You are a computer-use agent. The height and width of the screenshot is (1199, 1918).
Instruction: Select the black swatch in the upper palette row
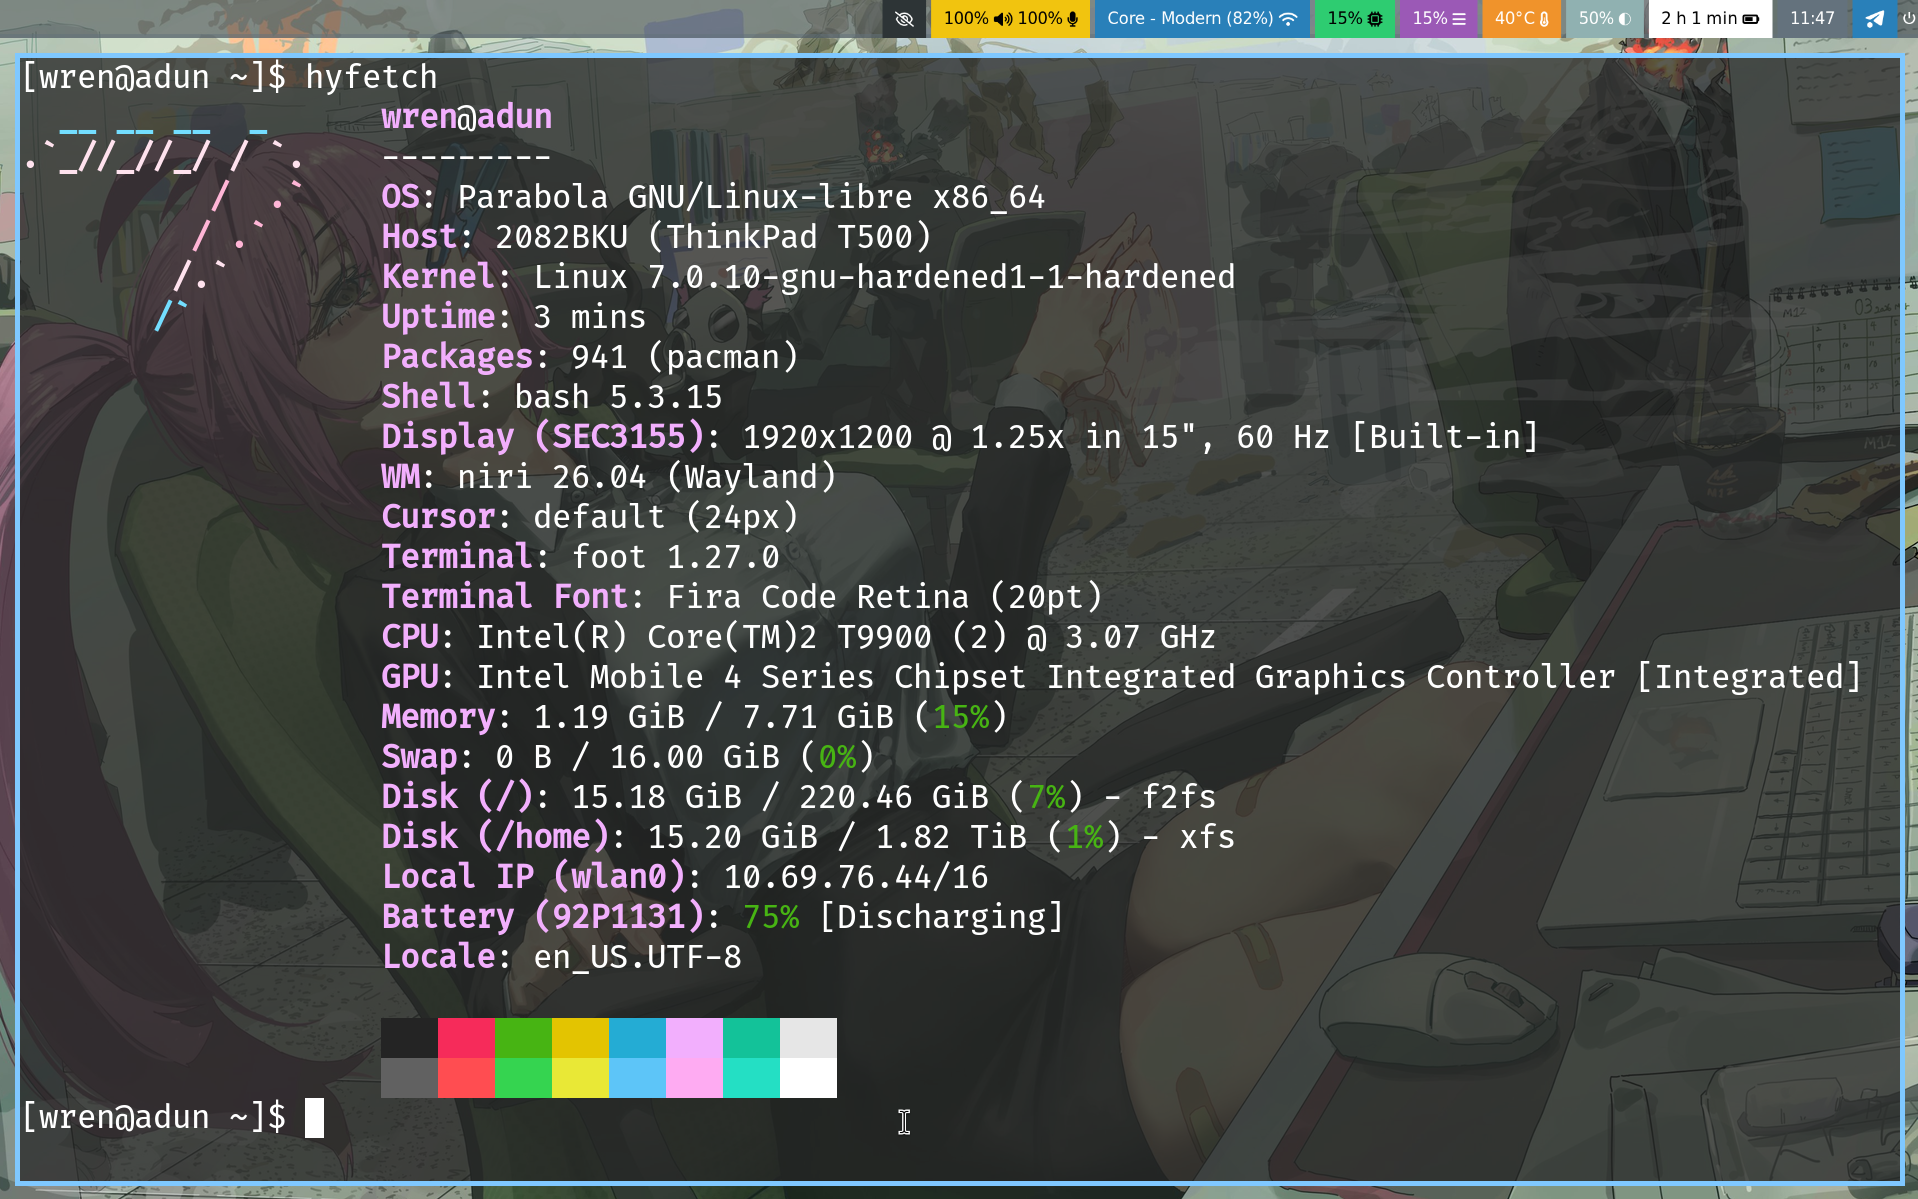(409, 1038)
